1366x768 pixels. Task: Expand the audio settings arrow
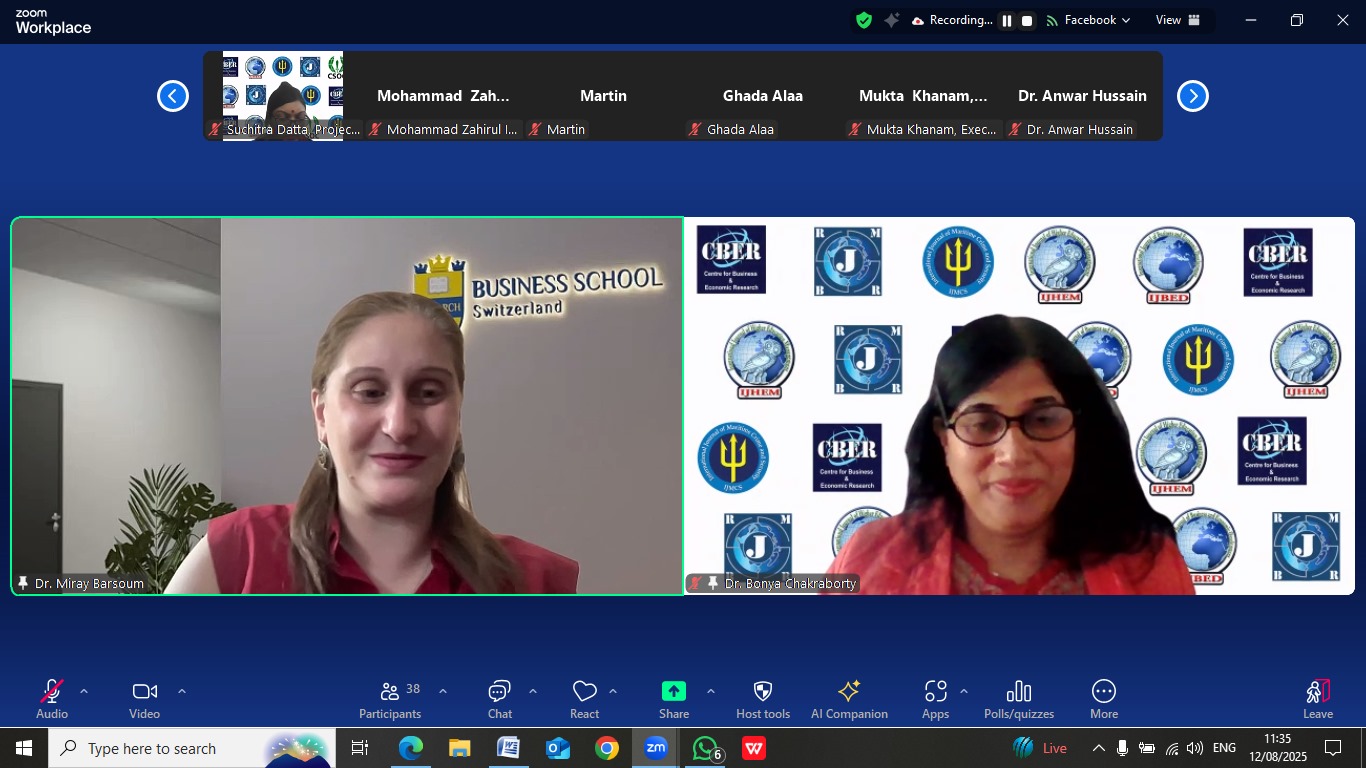coord(84,691)
